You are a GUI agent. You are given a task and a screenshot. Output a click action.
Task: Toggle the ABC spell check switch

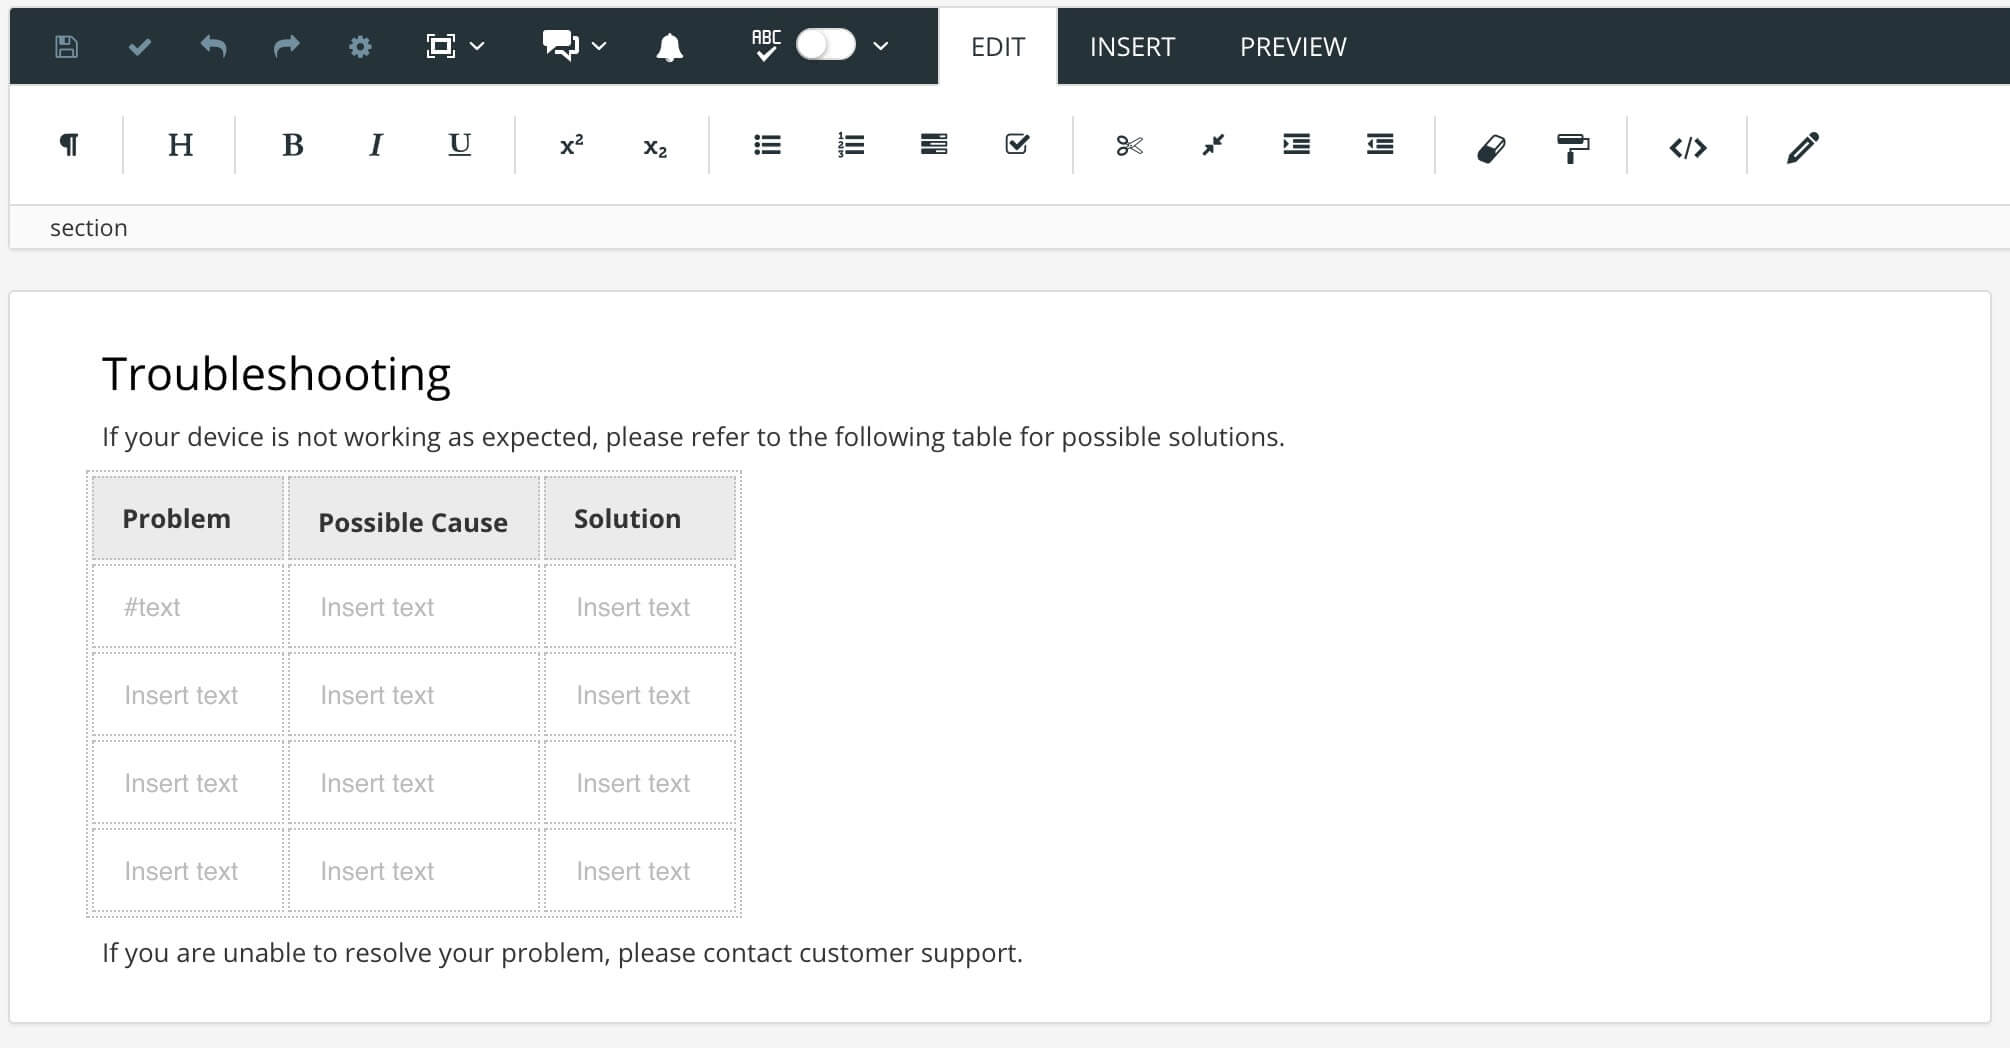click(x=824, y=44)
